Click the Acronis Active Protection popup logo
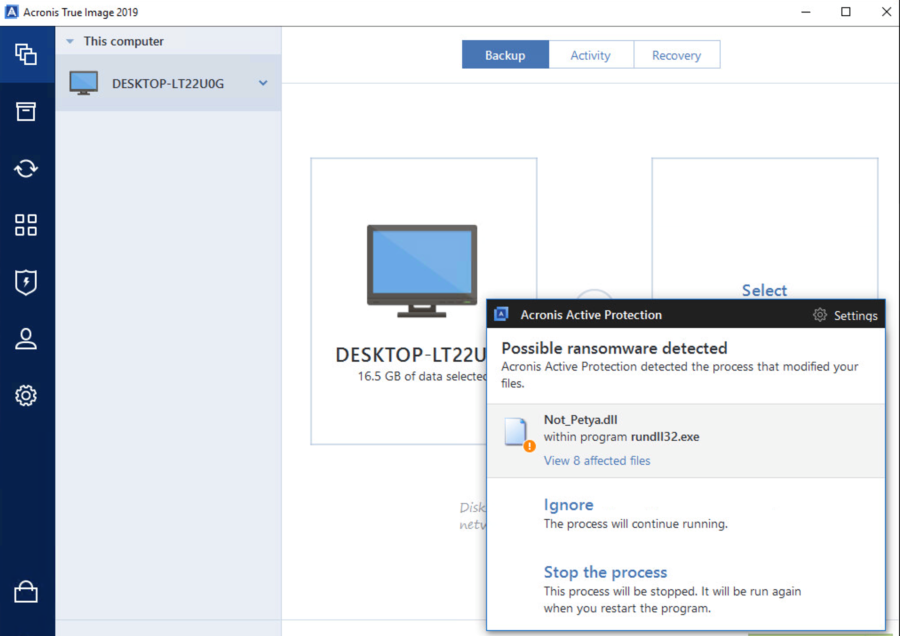 (501, 314)
